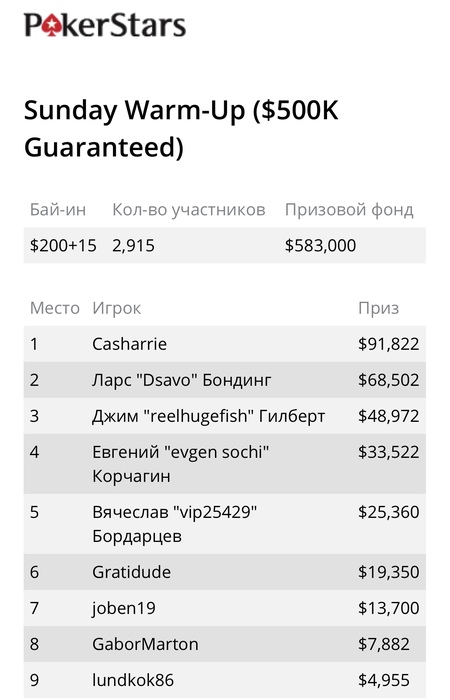Select player lundkok86 in ninth place
Viewport: 450px width, 700px height.
click(133, 680)
